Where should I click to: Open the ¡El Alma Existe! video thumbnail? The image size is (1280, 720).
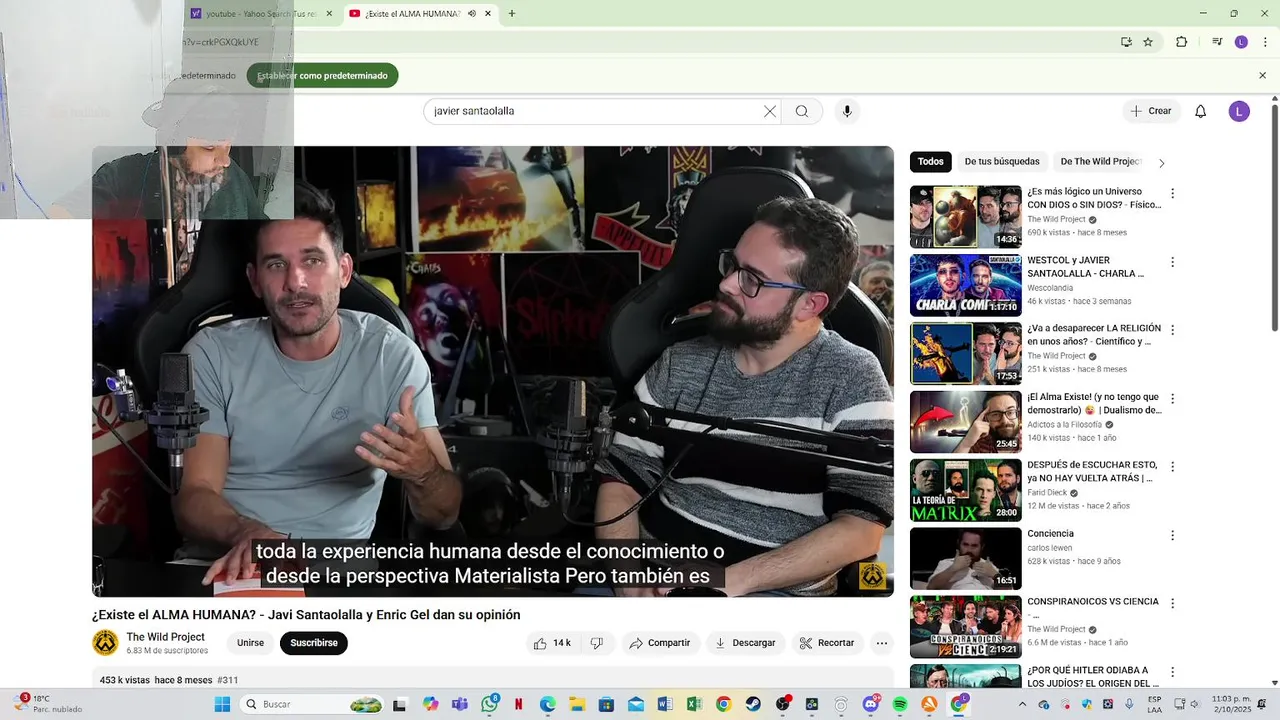(x=966, y=422)
